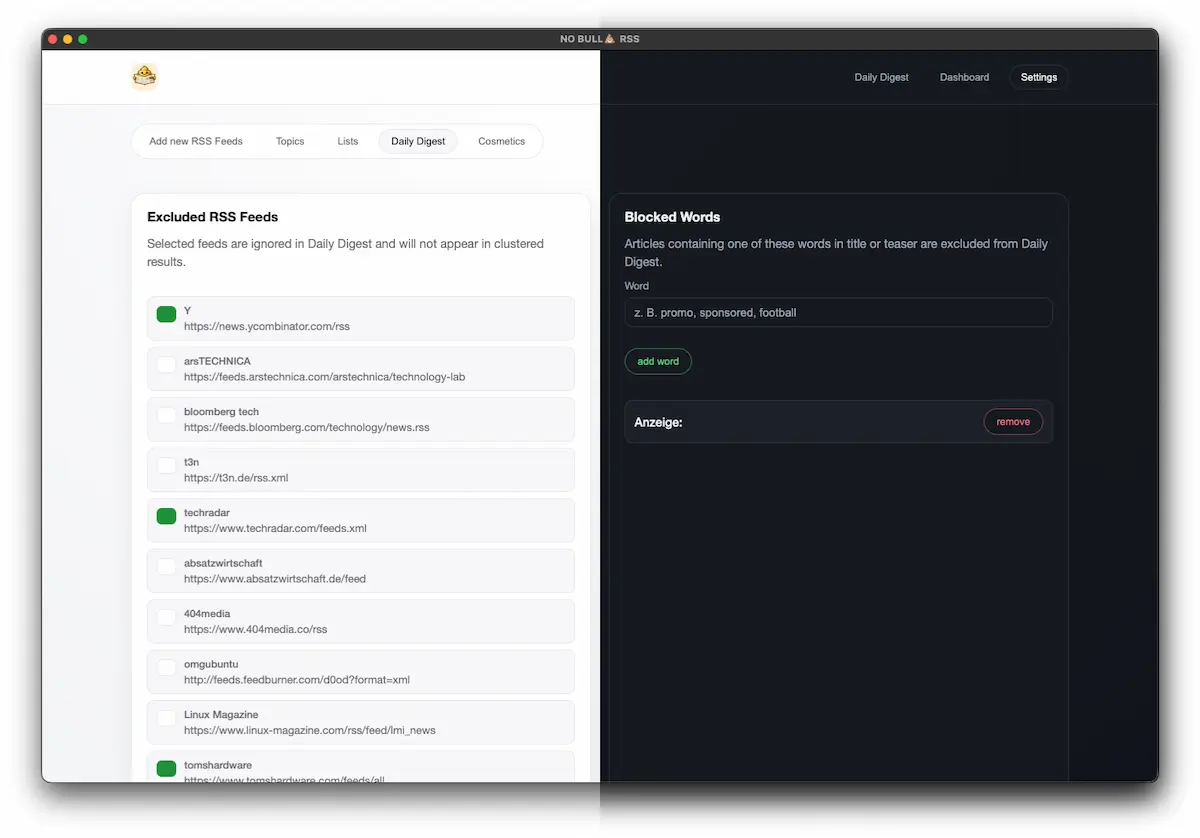This screenshot has width=1200, height=838.
Task: Enable exclusion for omgubuntu feed
Action: 166,669
